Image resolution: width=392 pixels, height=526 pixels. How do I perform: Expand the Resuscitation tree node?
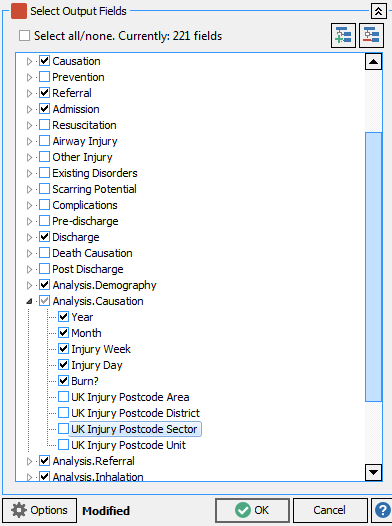[29, 125]
